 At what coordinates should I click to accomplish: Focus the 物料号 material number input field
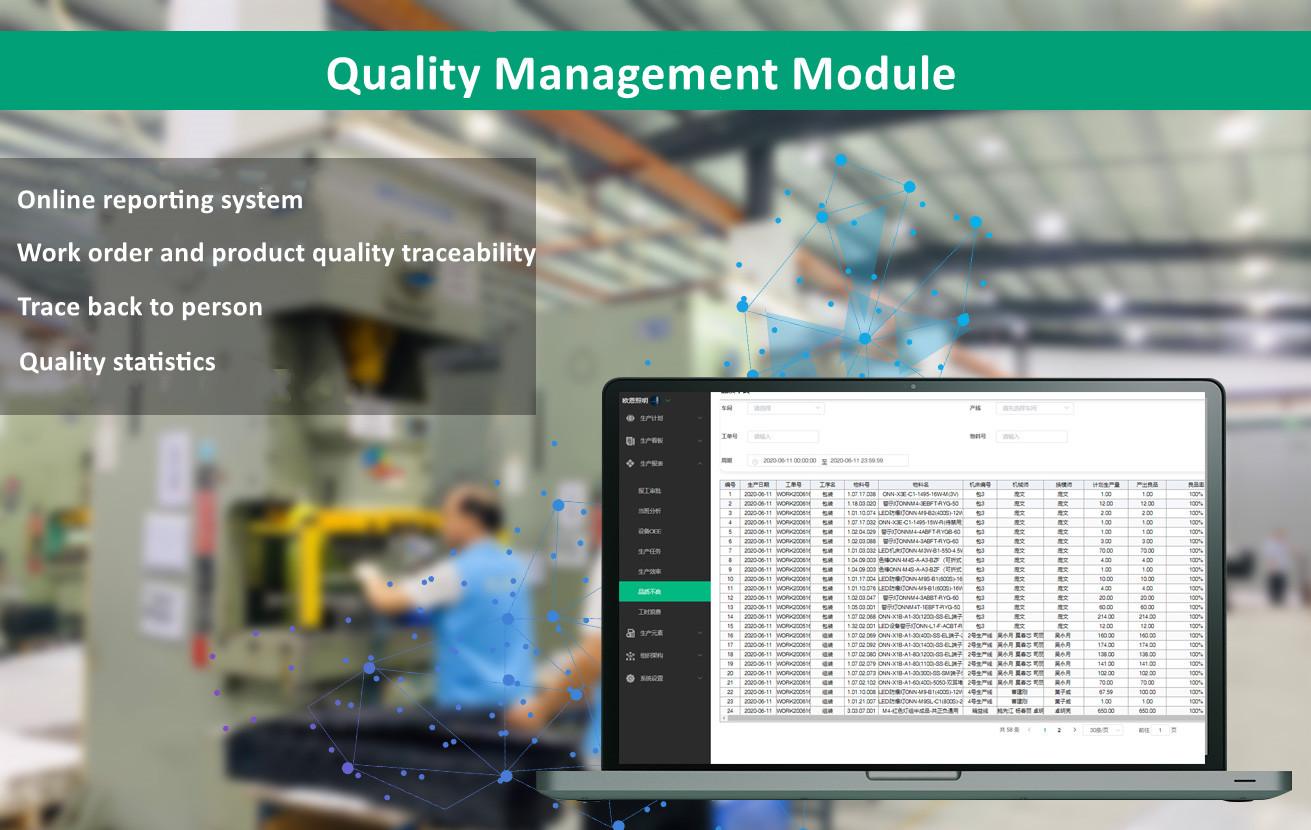tap(1032, 436)
